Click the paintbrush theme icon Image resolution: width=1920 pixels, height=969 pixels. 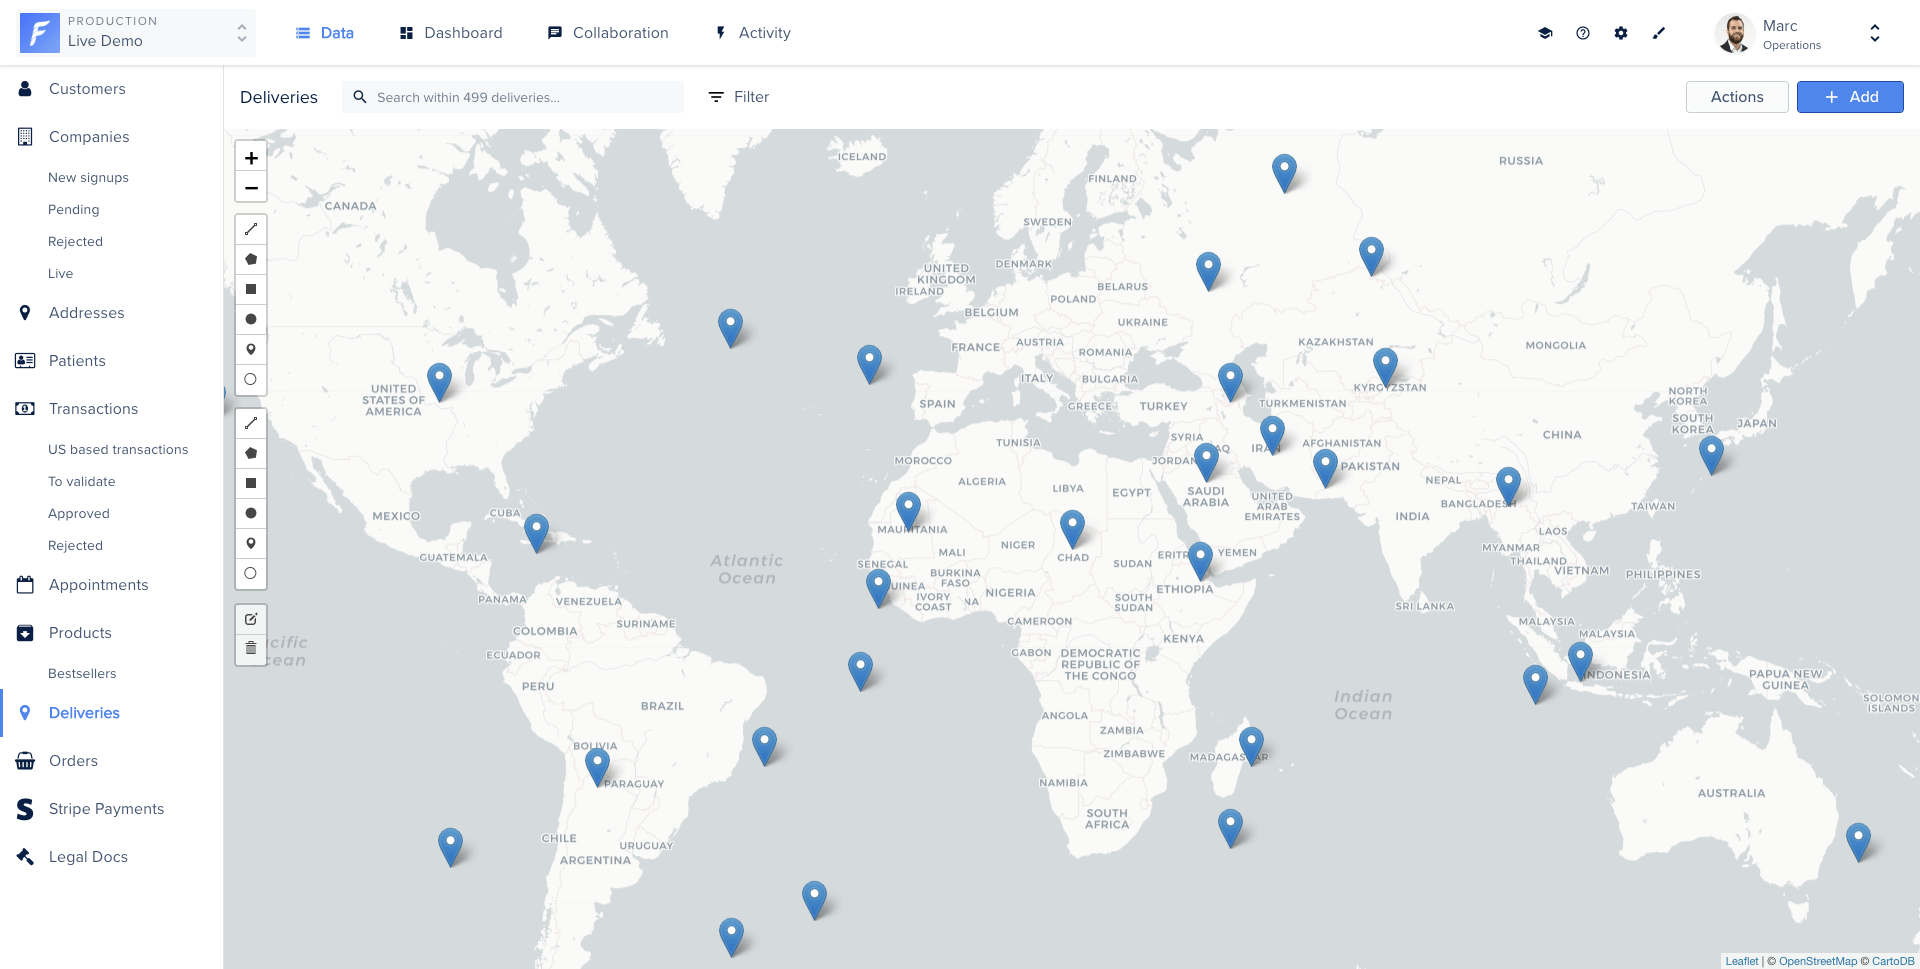[x=1659, y=33]
